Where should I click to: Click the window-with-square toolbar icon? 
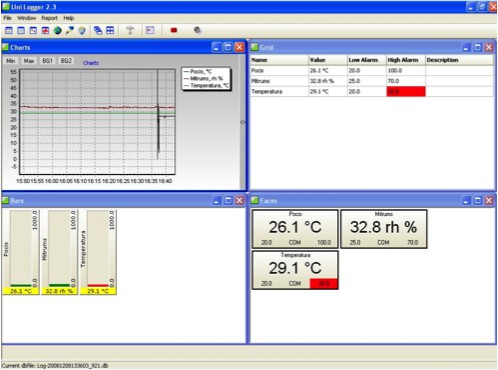[x=33, y=31]
